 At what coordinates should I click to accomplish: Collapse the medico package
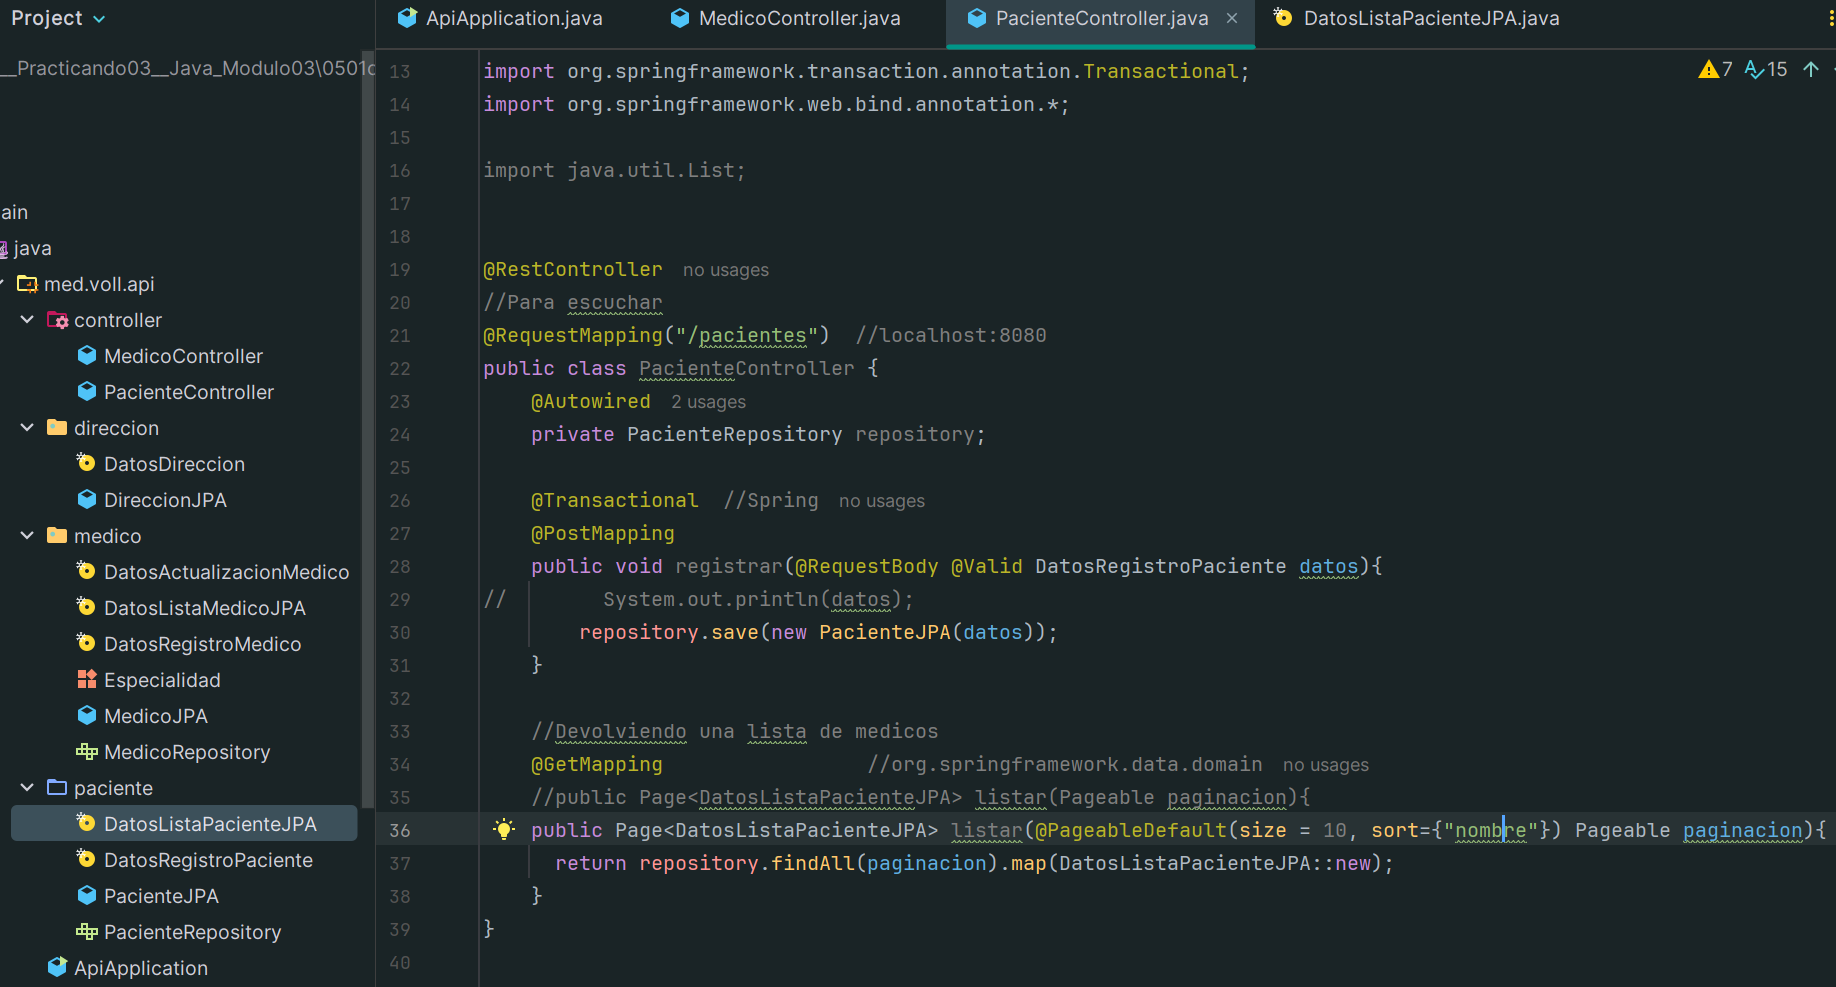27,536
